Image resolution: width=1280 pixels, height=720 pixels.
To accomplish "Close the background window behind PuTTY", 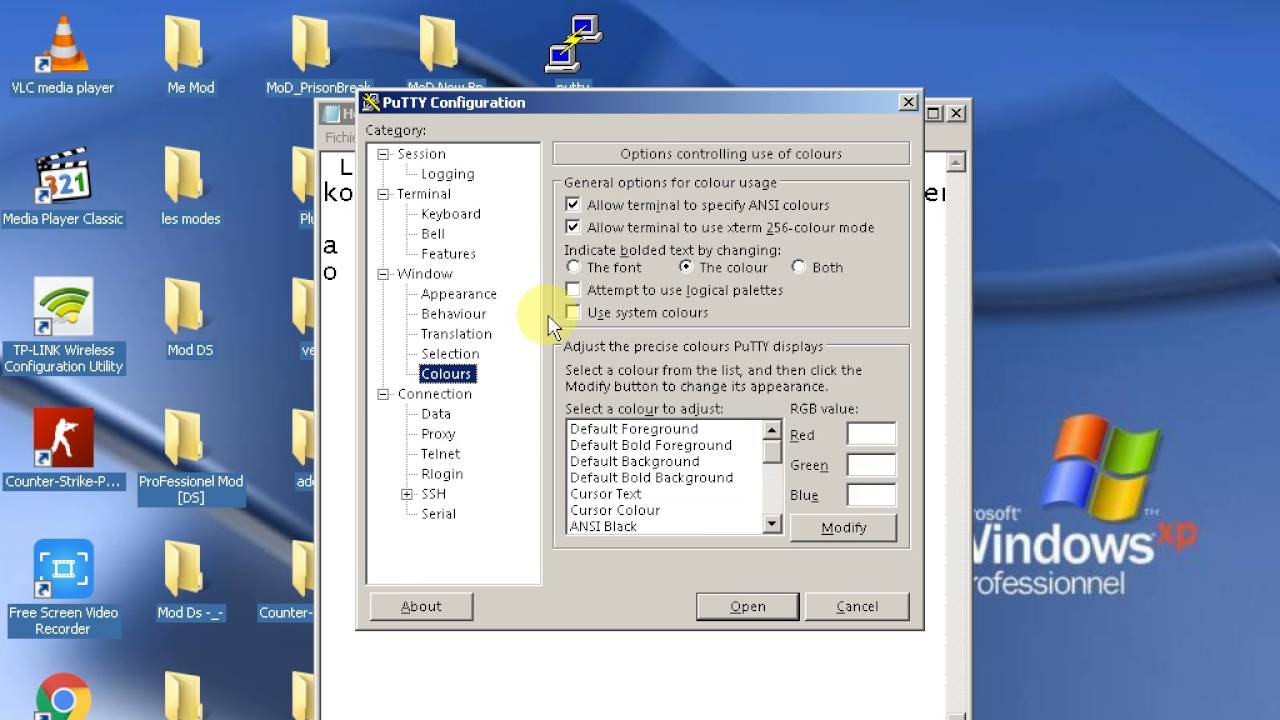I will (x=956, y=113).
